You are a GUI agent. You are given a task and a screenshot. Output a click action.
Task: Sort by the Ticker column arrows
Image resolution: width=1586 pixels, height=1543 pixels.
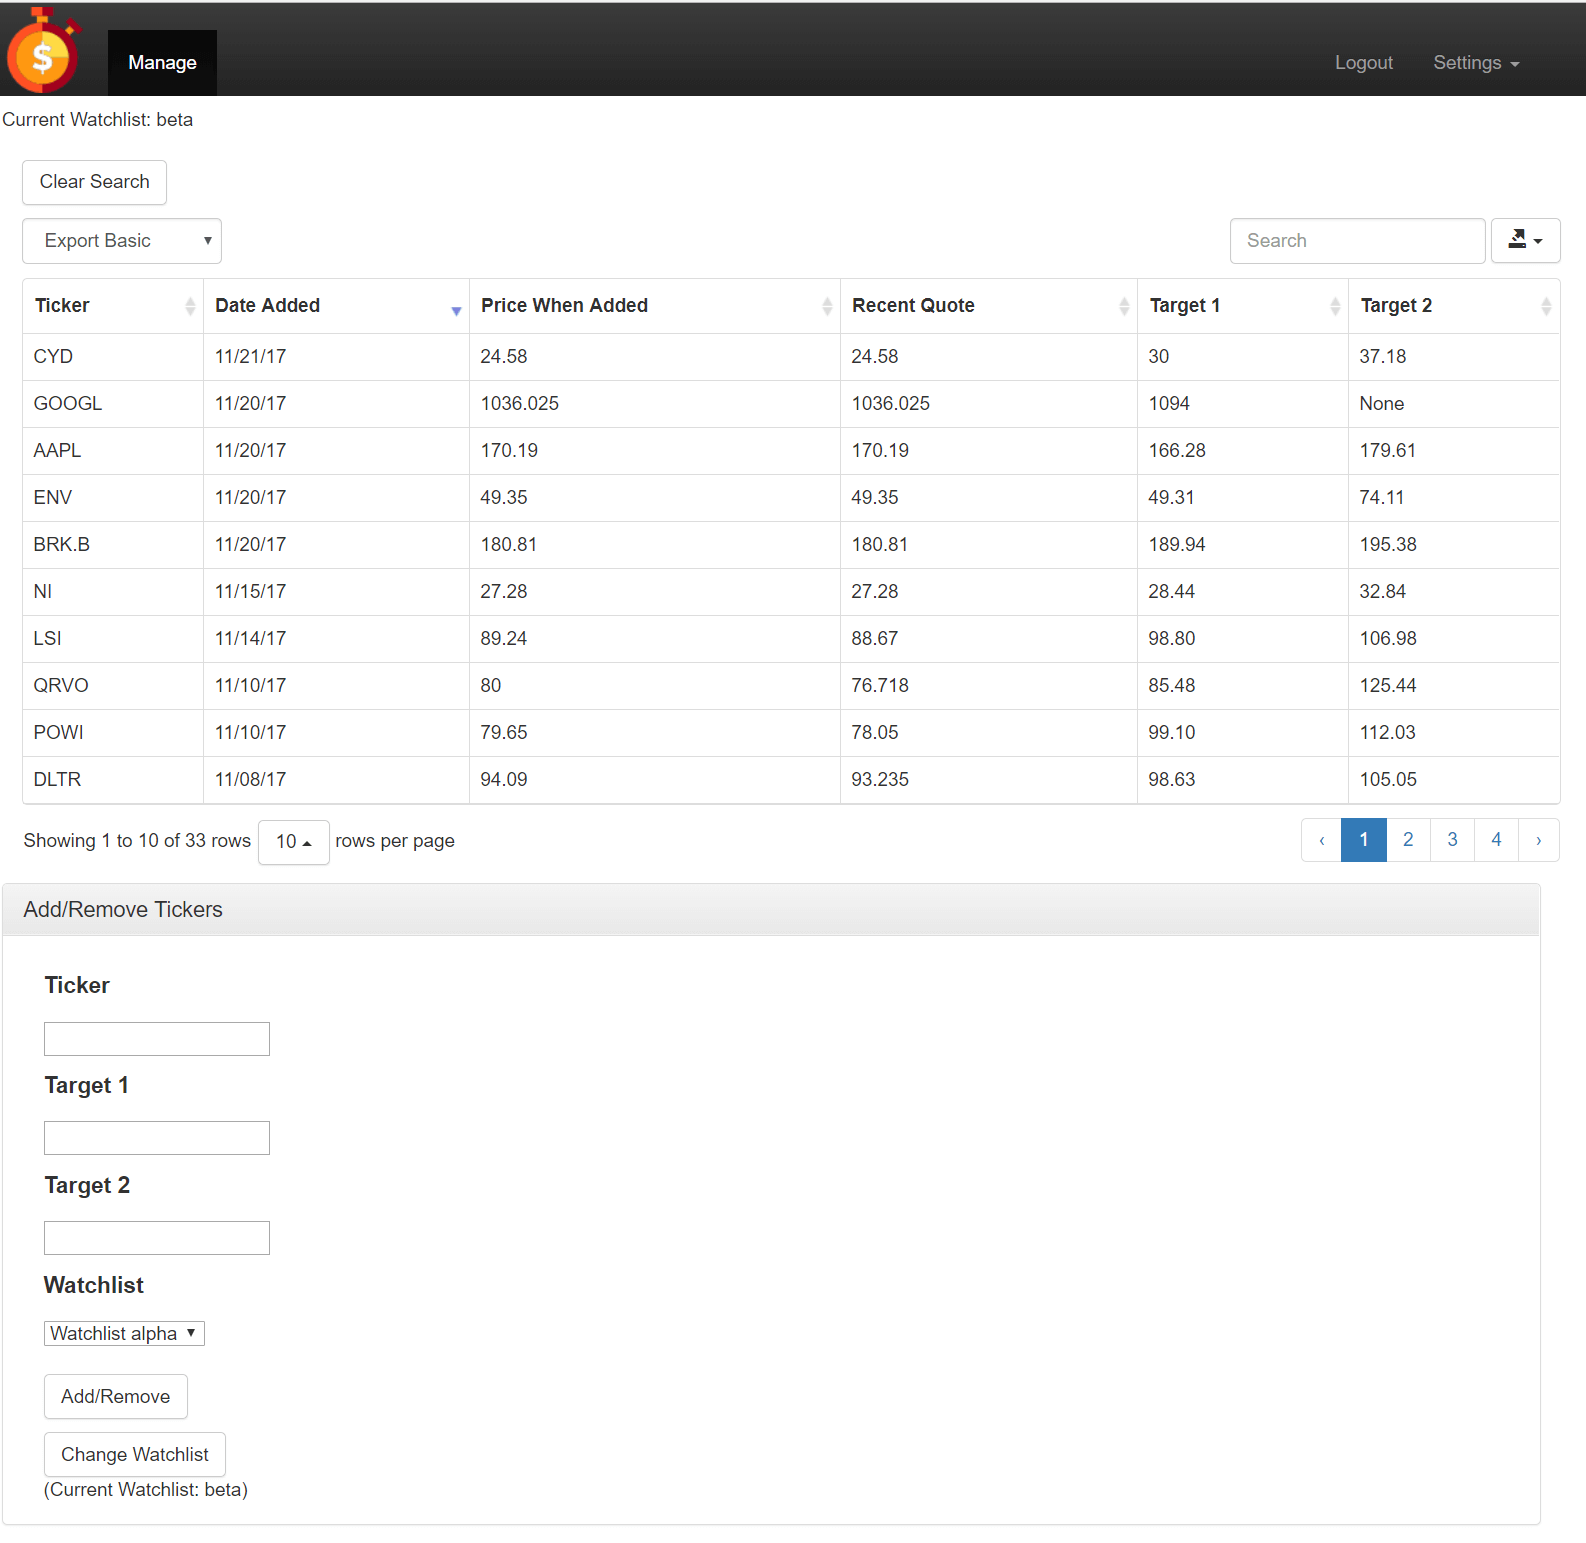tap(190, 306)
